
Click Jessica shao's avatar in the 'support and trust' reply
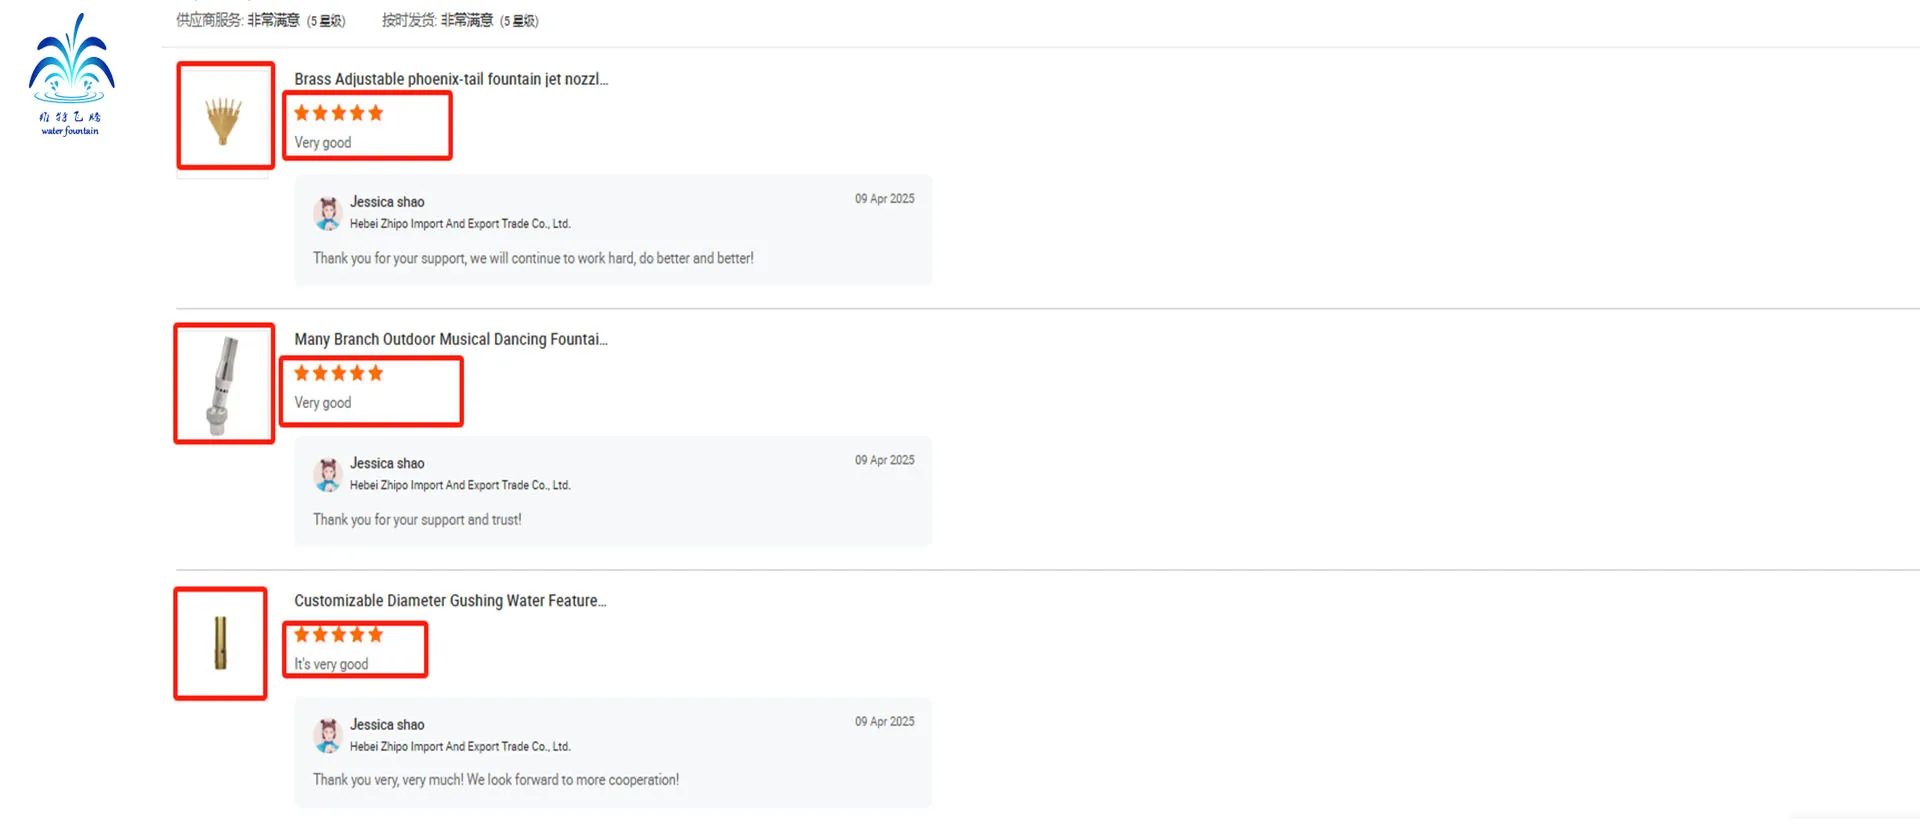(x=328, y=475)
